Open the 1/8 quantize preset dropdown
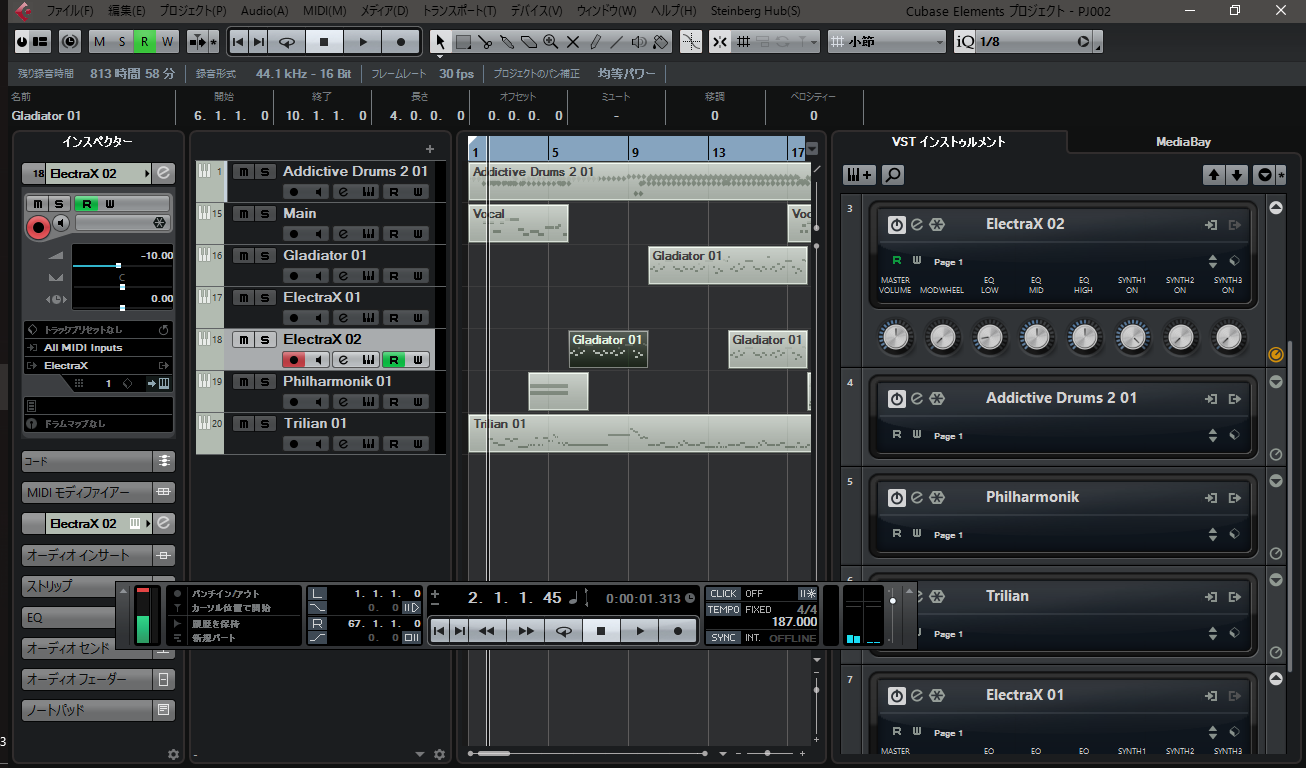Viewport: 1306px width, 768px height. [1035, 42]
